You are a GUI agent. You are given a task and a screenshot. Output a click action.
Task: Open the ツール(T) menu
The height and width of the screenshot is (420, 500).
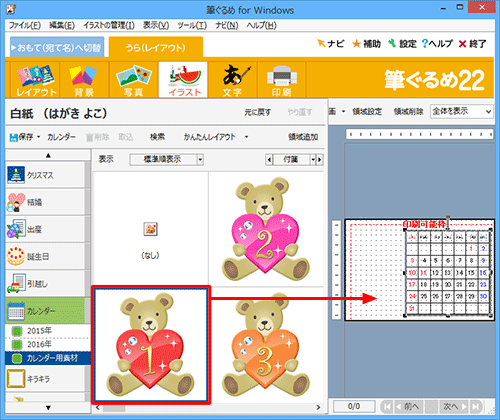pyautogui.click(x=192, y=25)
